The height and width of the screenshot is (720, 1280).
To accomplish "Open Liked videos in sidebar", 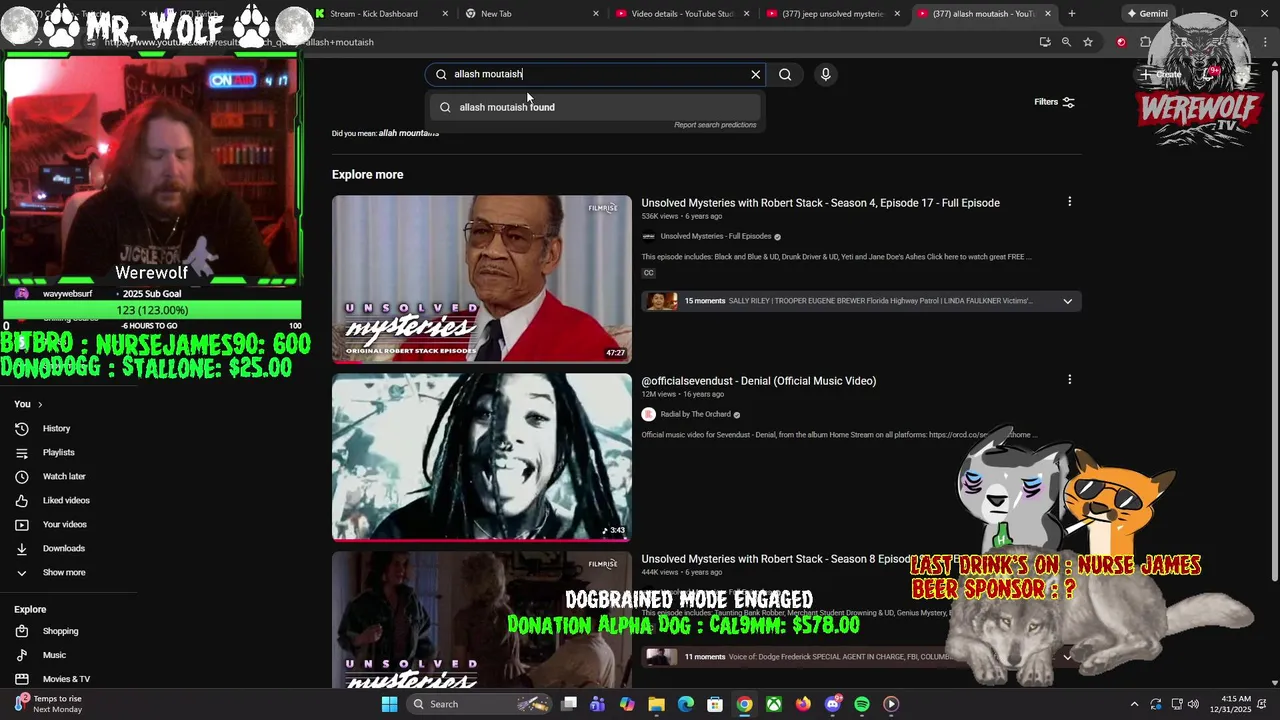I will click(x=66, y=501).
